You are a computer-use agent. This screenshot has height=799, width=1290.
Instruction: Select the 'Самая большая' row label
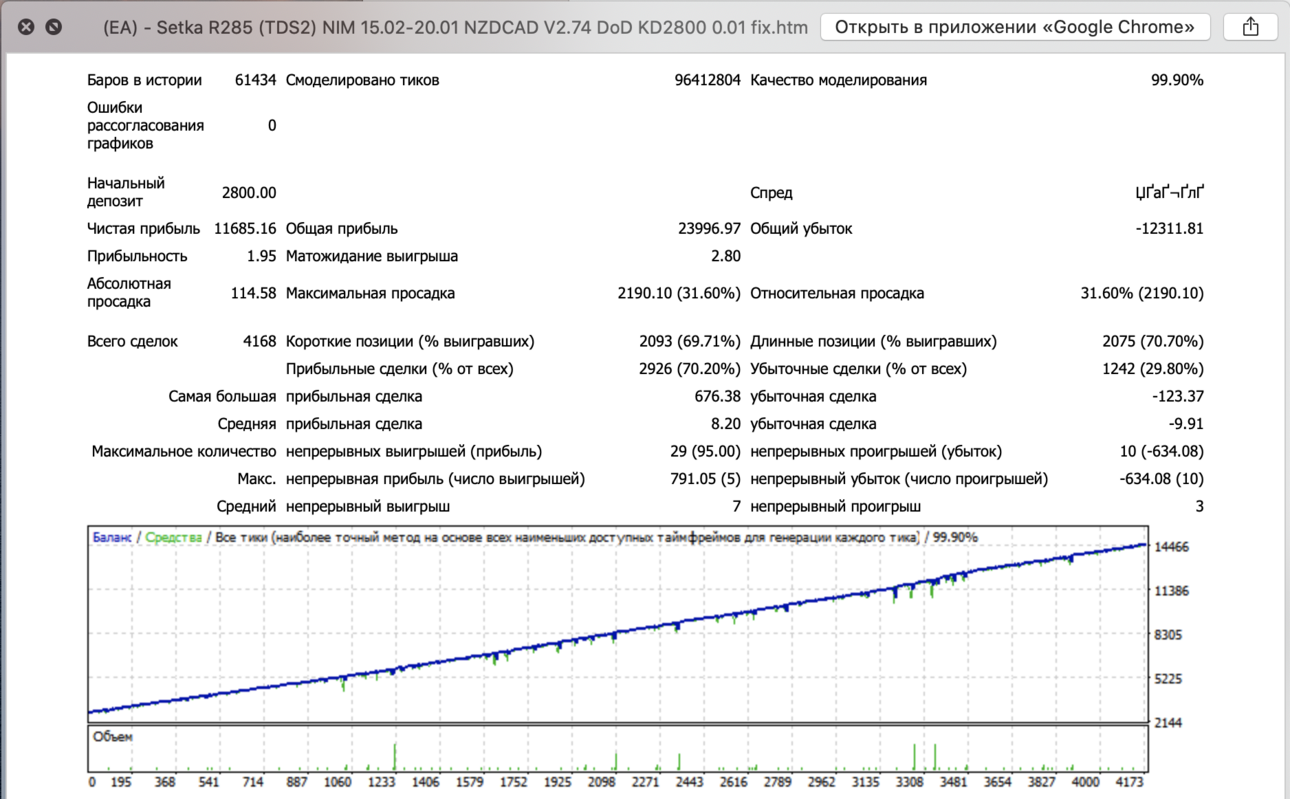[222, 396]
